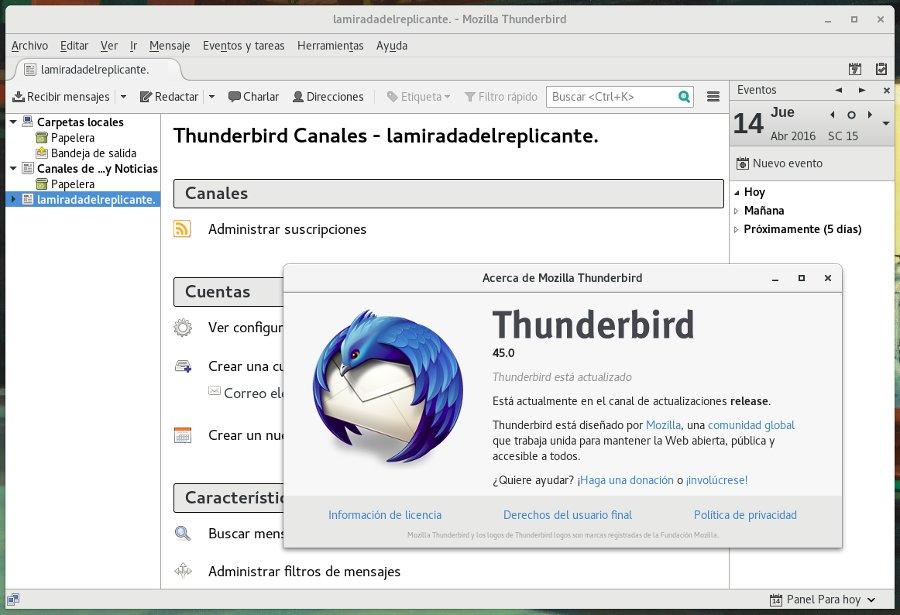Open the Herramientas menu

pos(329,45)
